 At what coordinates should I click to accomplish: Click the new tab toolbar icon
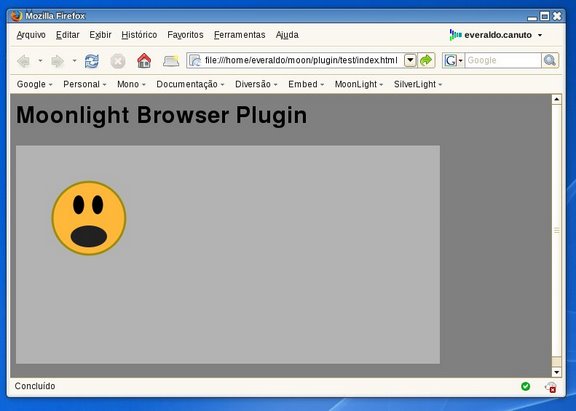tap(171, 61)
